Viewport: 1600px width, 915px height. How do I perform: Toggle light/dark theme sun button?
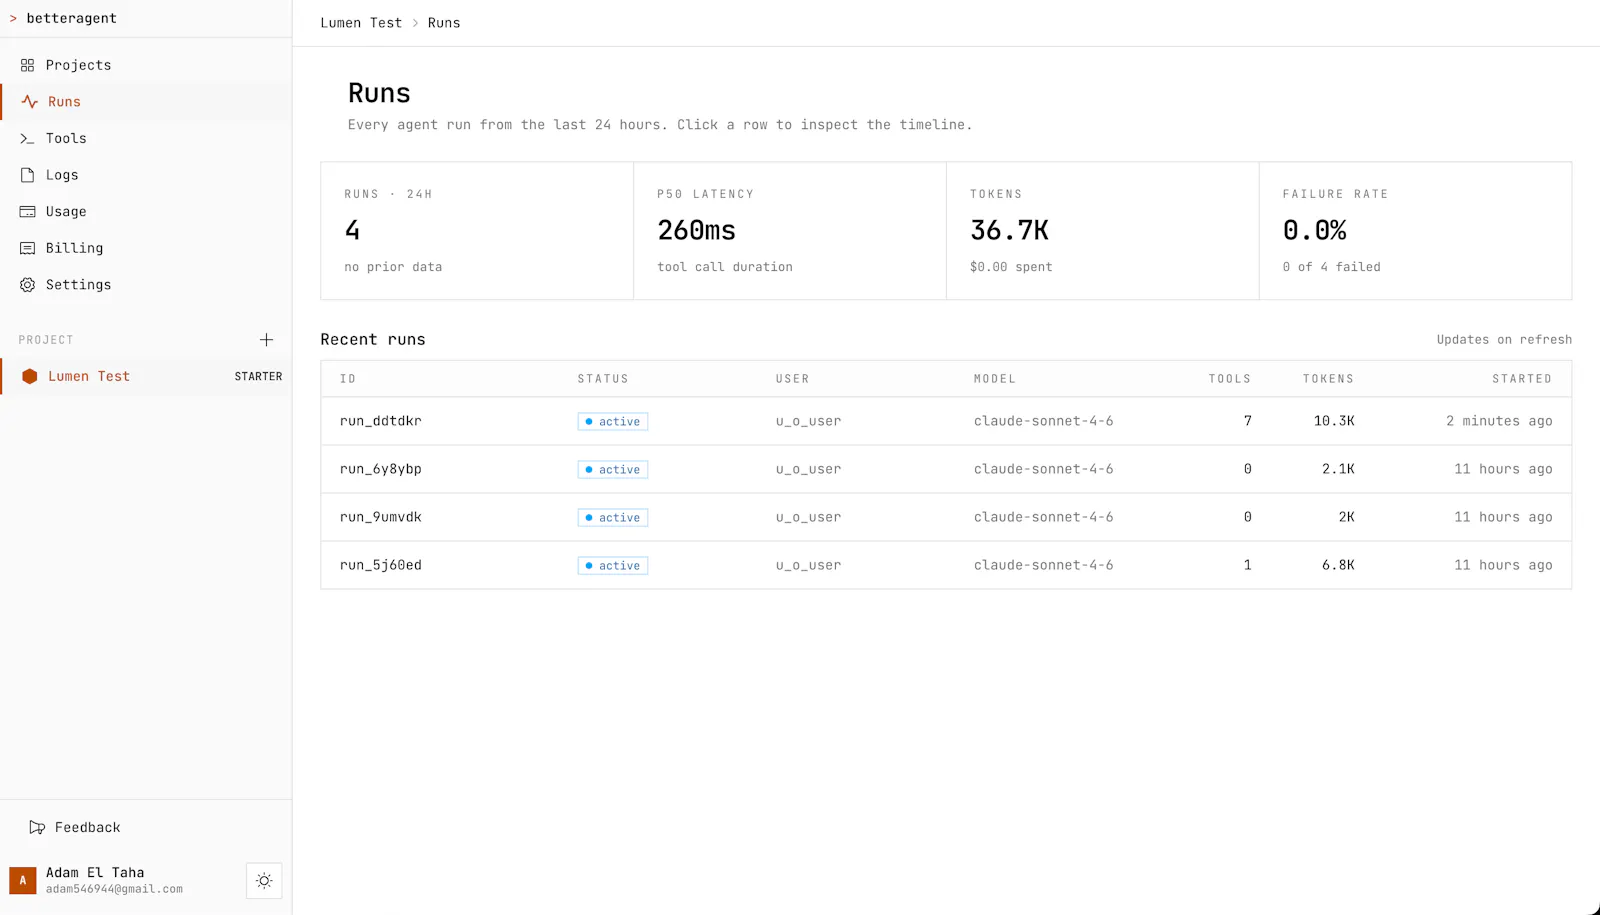[264, 881]
